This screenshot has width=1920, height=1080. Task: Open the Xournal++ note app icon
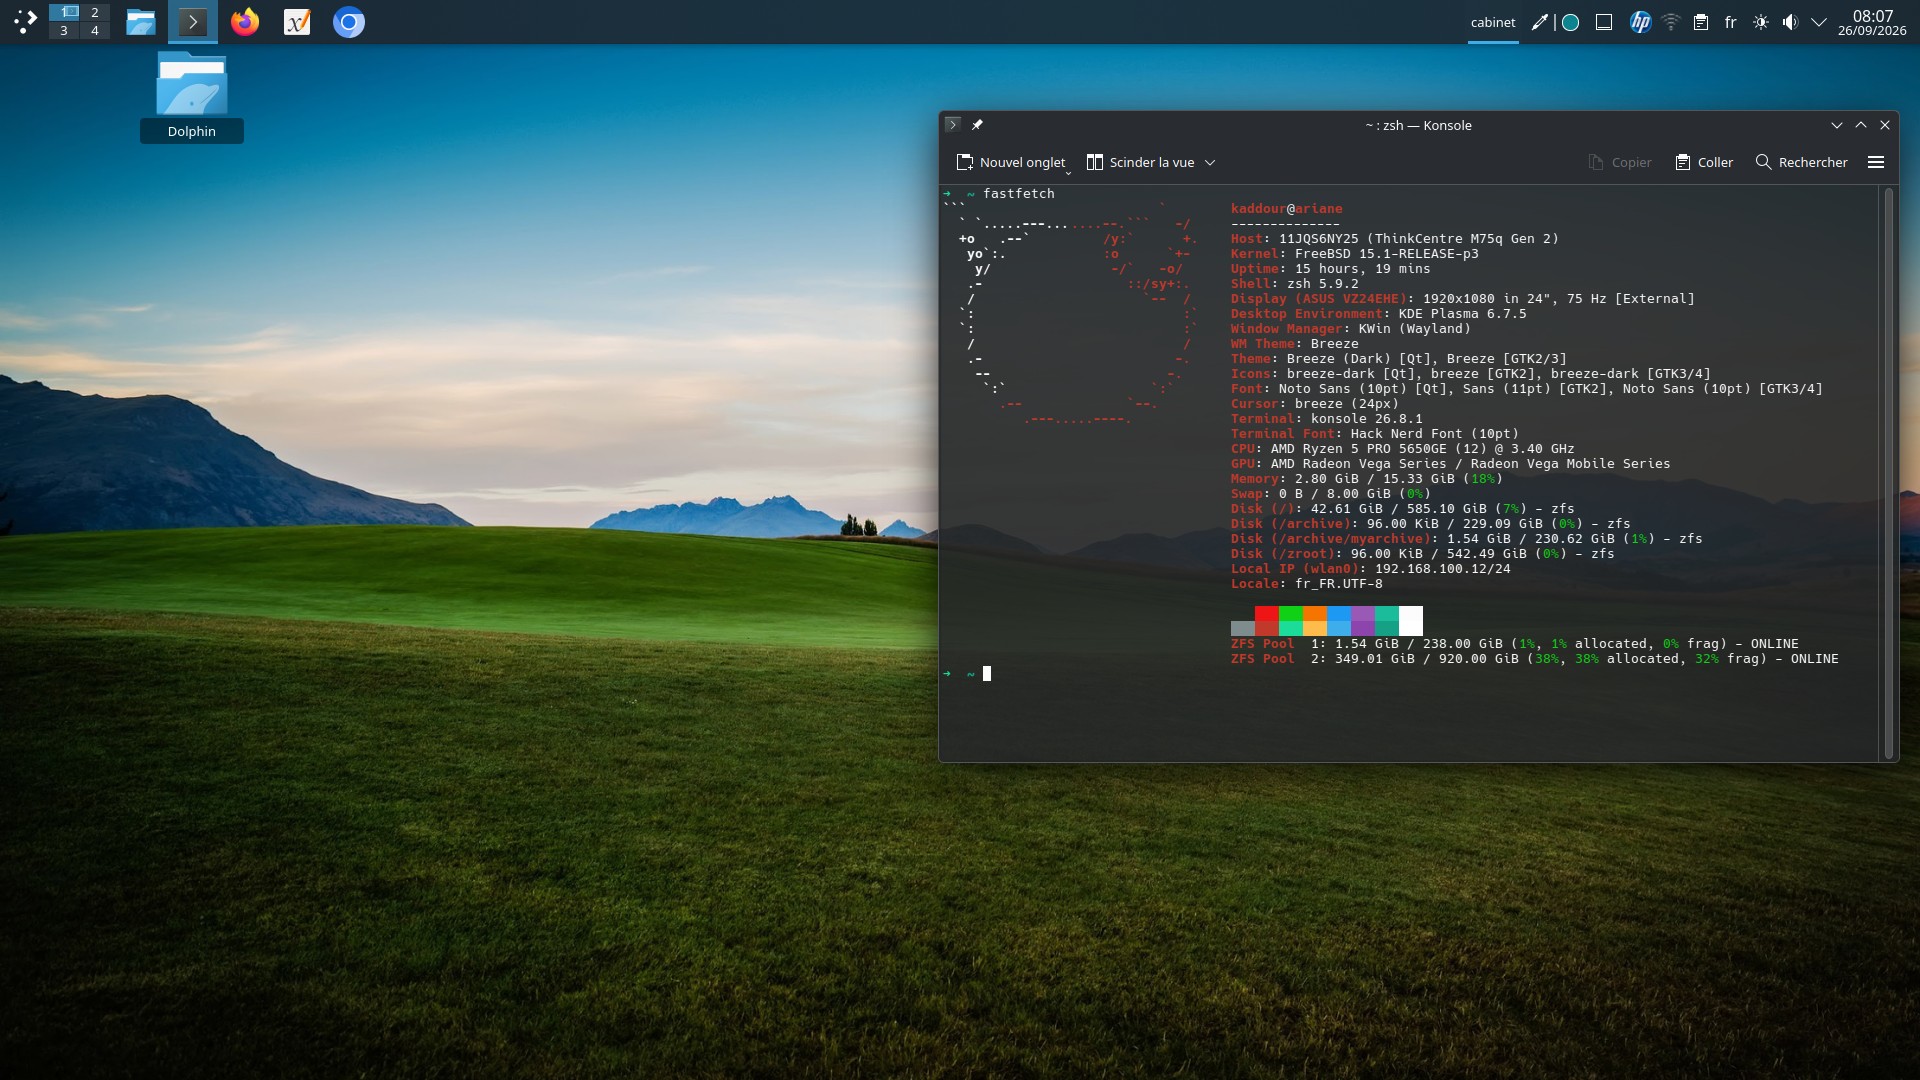297,22
